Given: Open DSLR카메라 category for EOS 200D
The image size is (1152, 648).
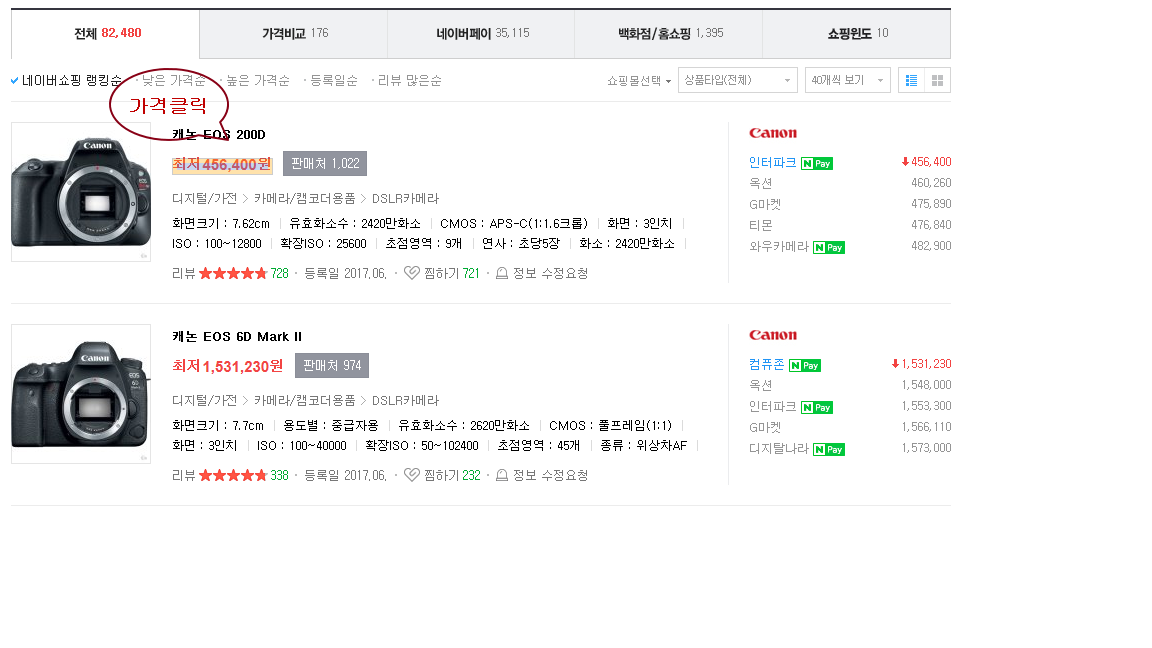Looking at the screenshot, I should [x=405, y=198].
